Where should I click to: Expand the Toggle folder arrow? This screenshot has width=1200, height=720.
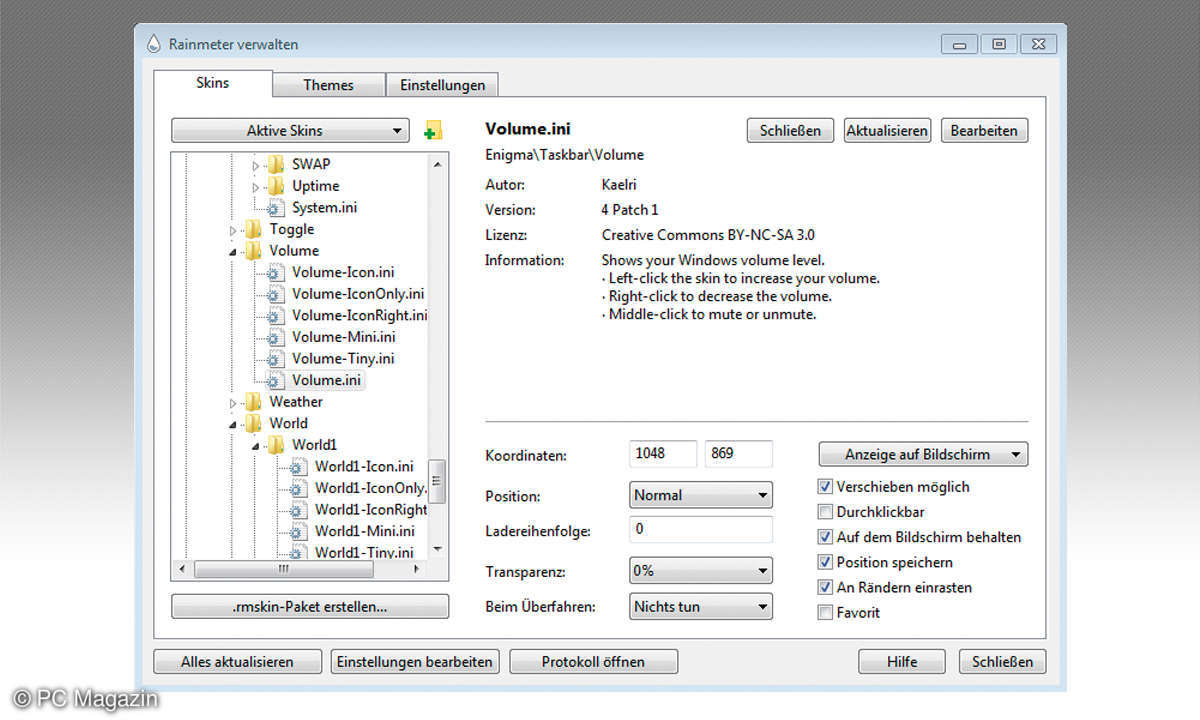234,229
